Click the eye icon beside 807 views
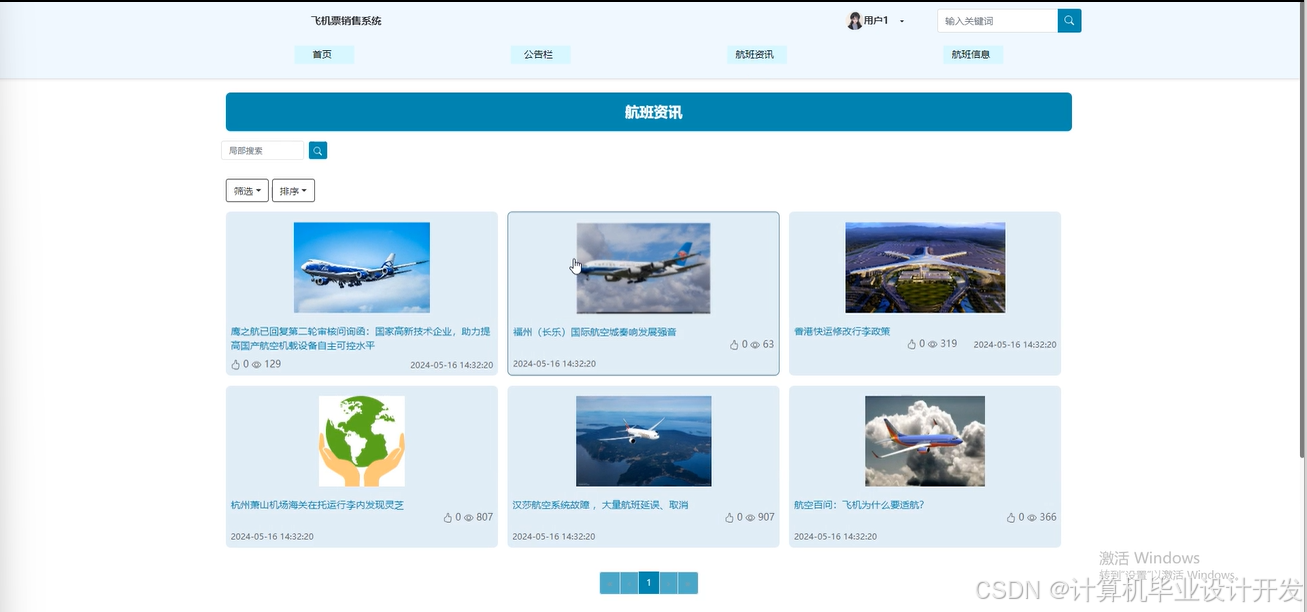Viewport: 1307px width, 612px height. click(x=468, y=518)
